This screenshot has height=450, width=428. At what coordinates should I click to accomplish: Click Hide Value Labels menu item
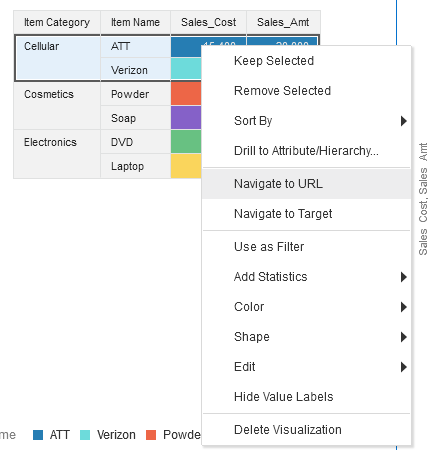point(306,397)
